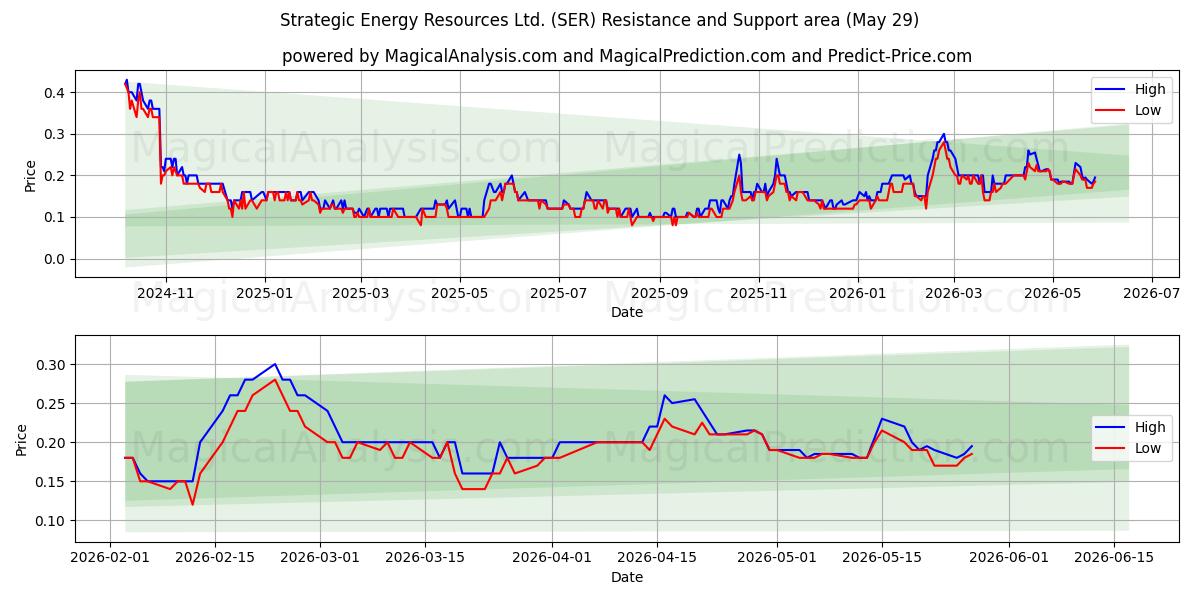Viewport: 1200px width, 600px height.
Task: Click the 2025-11 tick label
Action: tap(758, 294)
